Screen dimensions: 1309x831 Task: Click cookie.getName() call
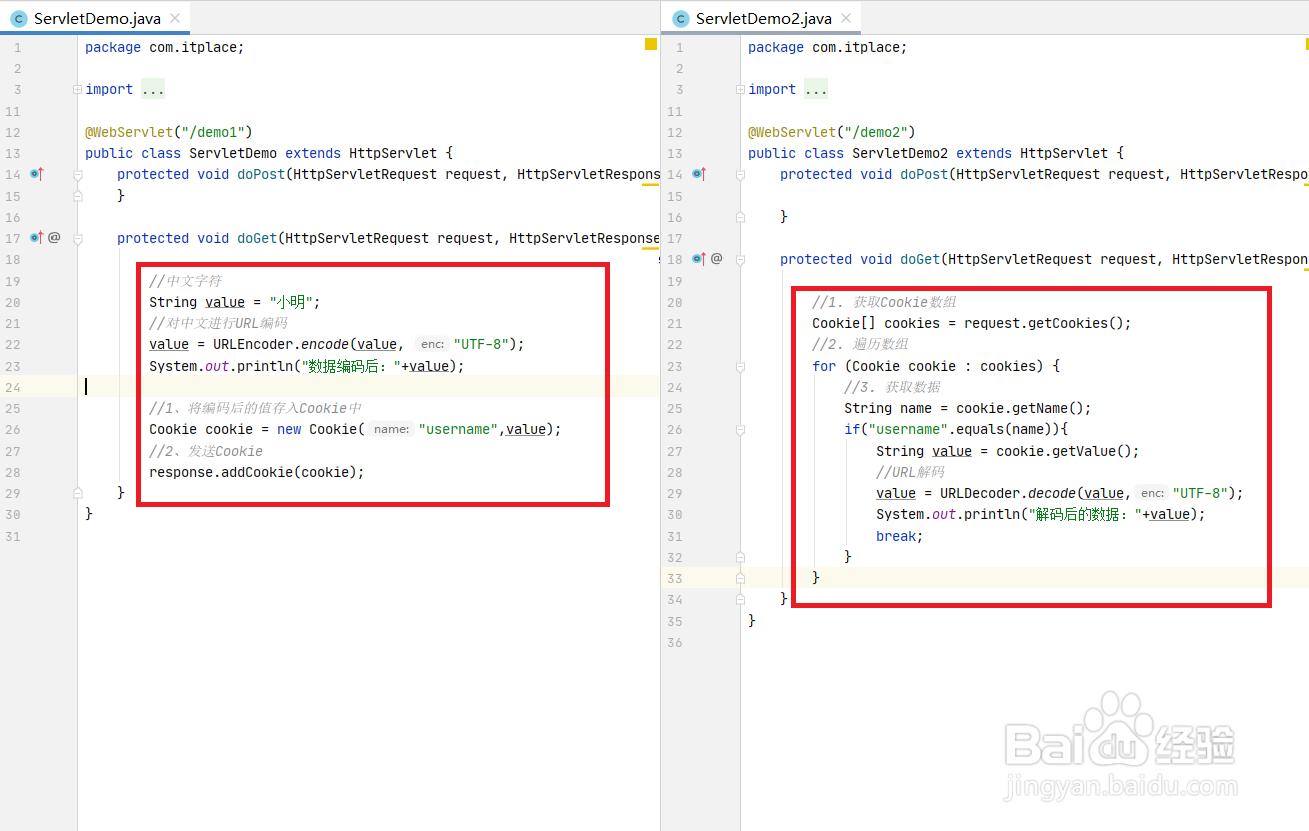tap(1020, 408)
